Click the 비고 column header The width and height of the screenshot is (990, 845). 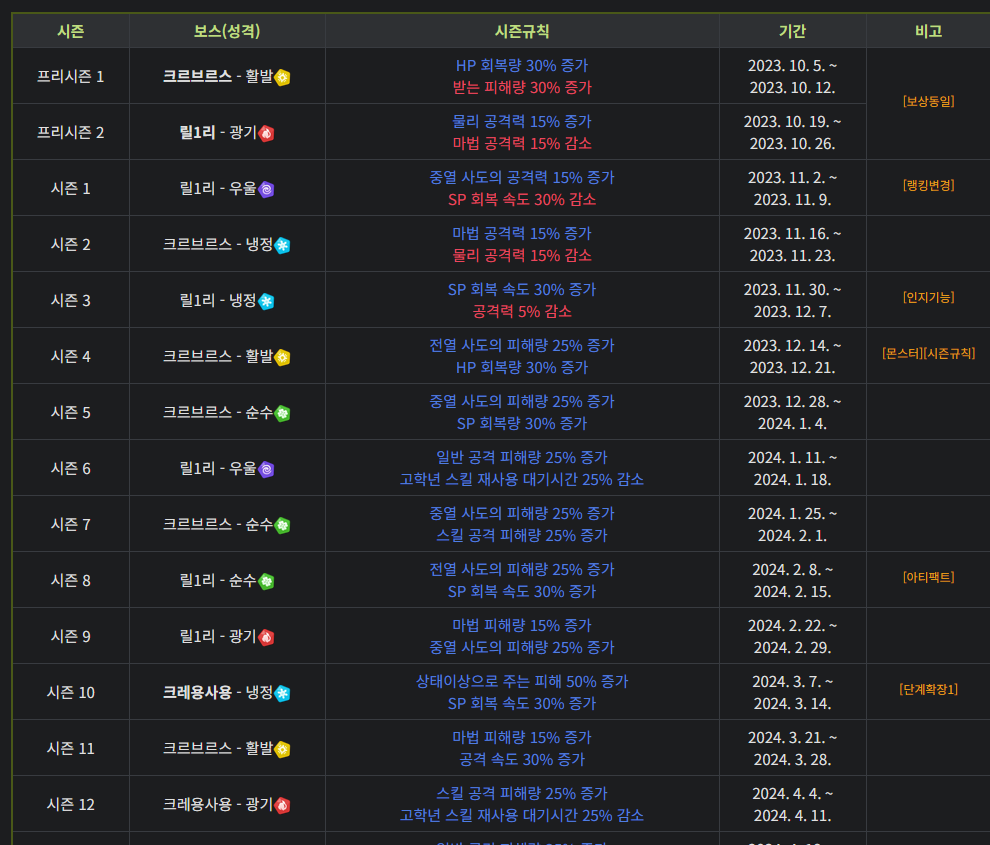click(x=928, y=31)
